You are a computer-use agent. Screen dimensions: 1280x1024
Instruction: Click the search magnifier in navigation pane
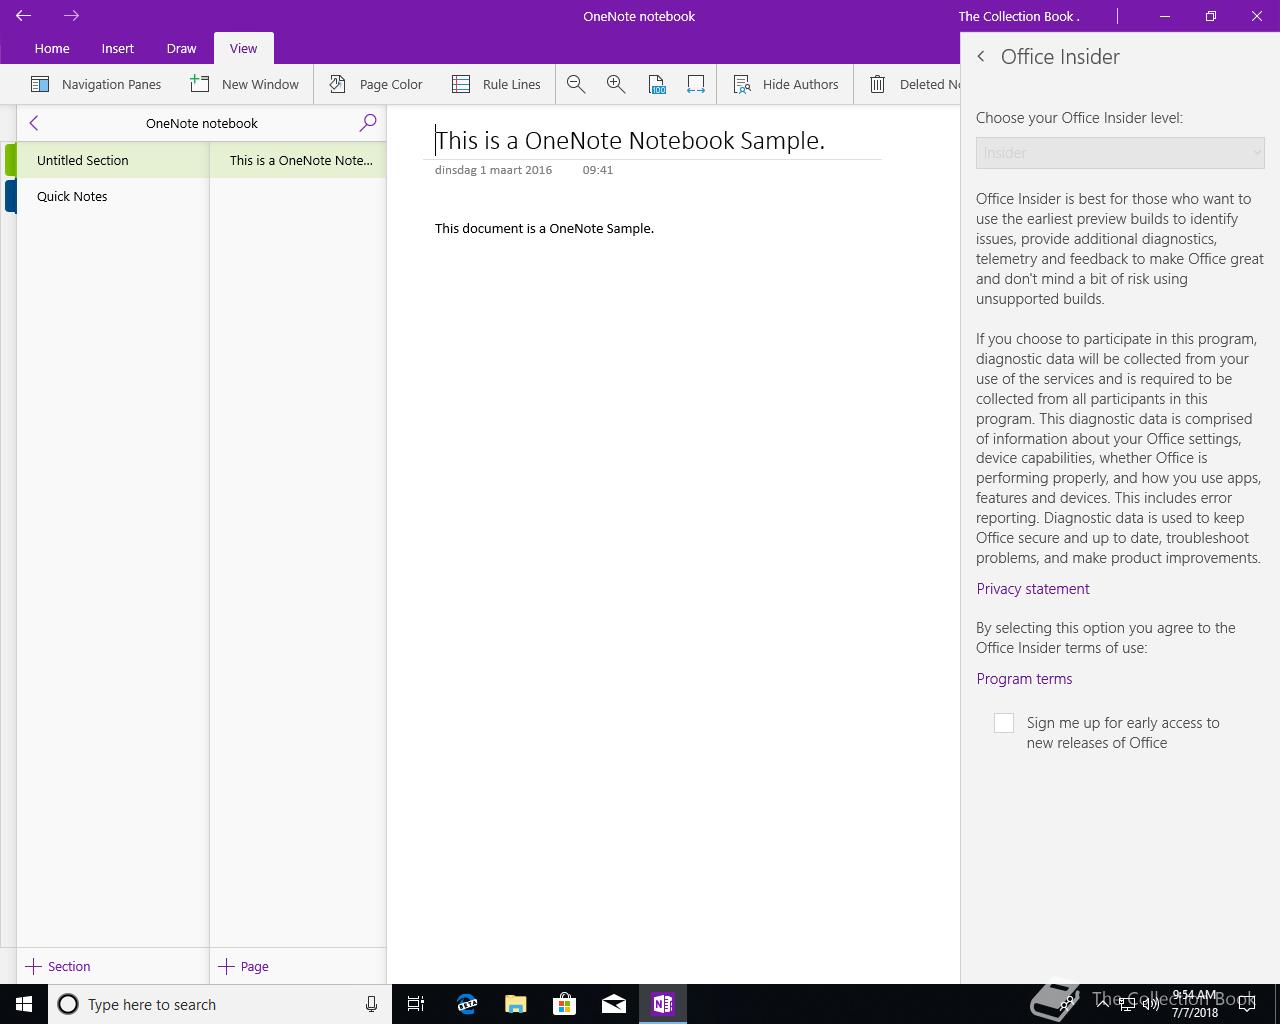coord(368,123)
